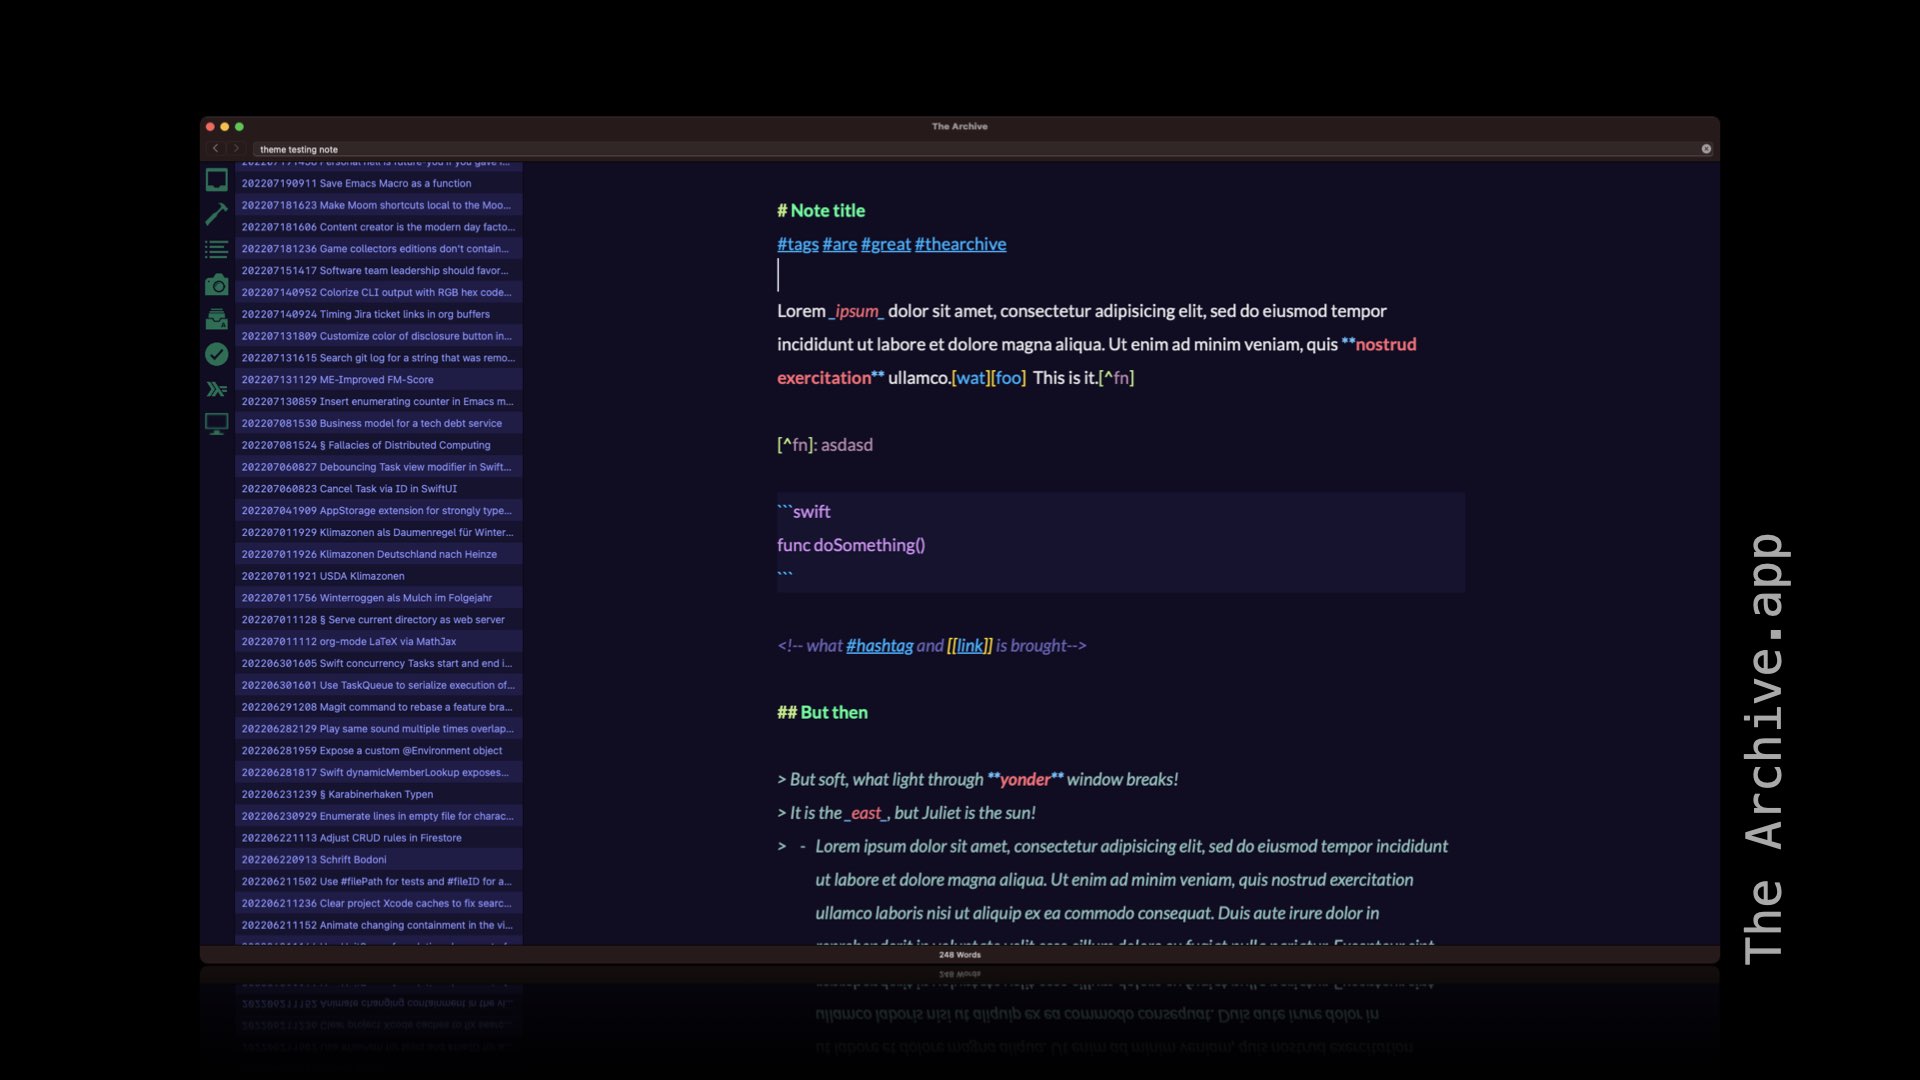This screenshot has width=1920, height=1080.
Task: Follow the #thearchive tag link
Action: tap(960, 244)
